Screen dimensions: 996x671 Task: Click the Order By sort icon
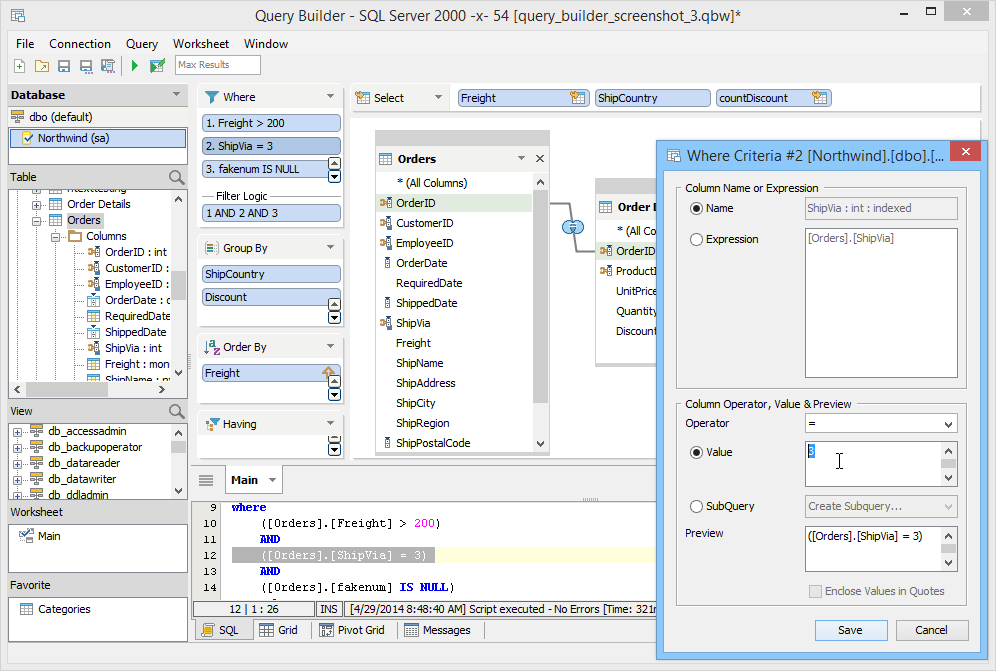pyautogui.click(x=212, y=347)
